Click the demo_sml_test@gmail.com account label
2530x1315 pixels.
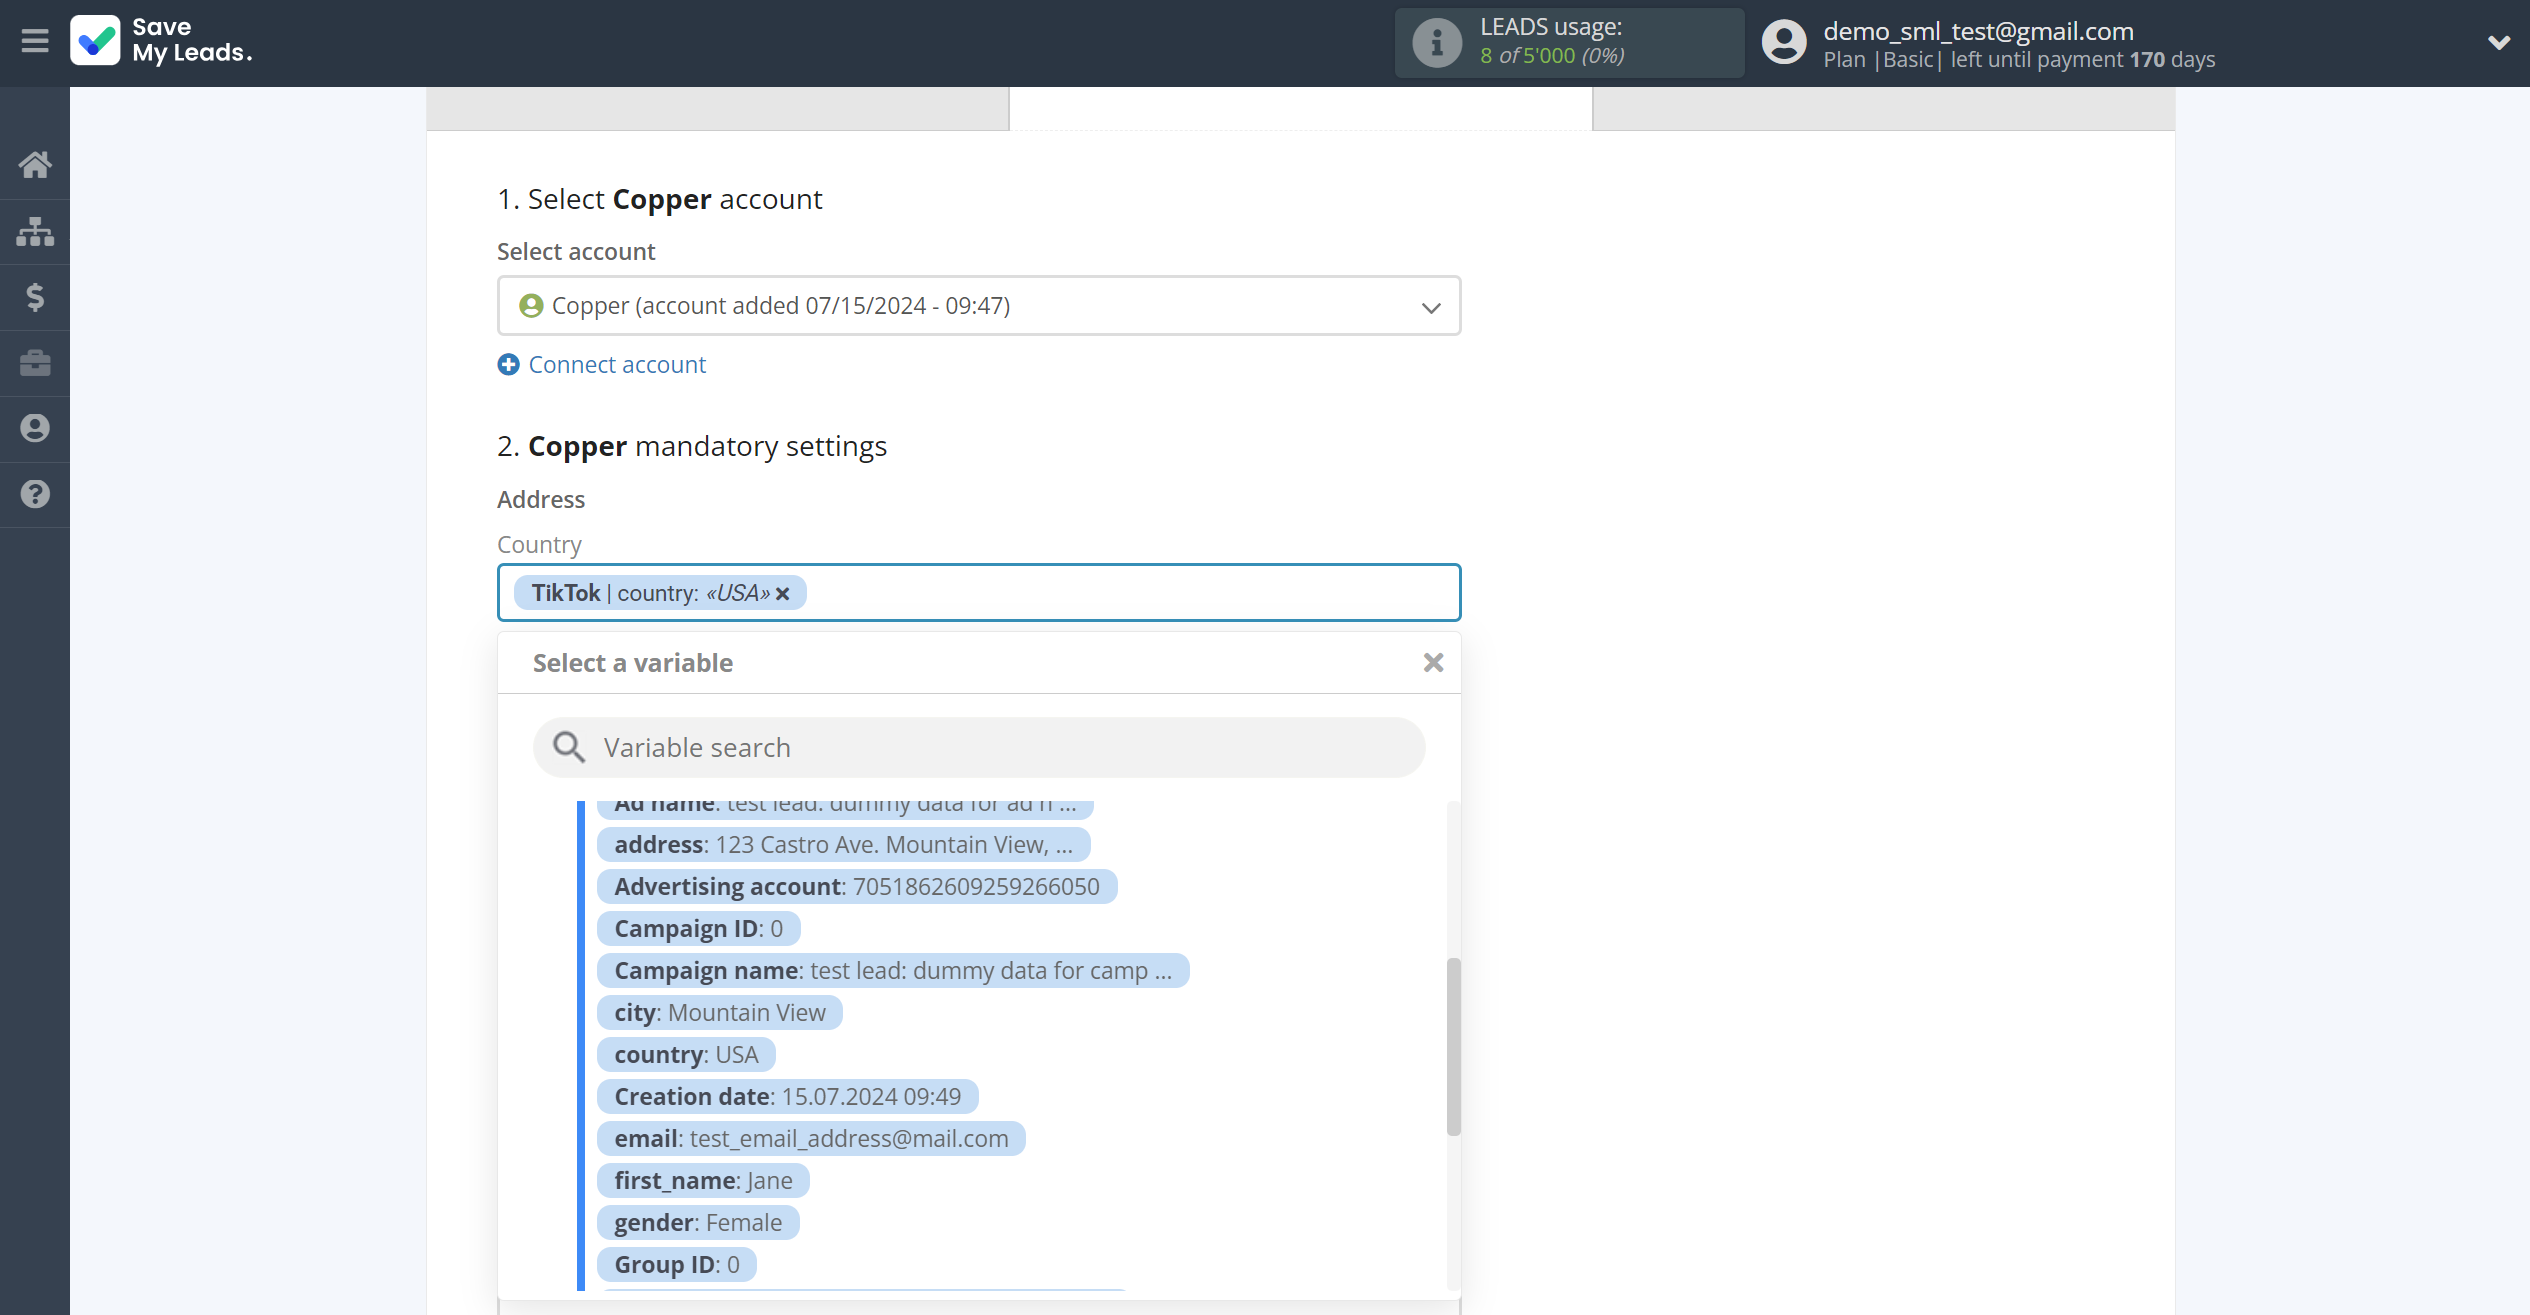point(1978,31)
